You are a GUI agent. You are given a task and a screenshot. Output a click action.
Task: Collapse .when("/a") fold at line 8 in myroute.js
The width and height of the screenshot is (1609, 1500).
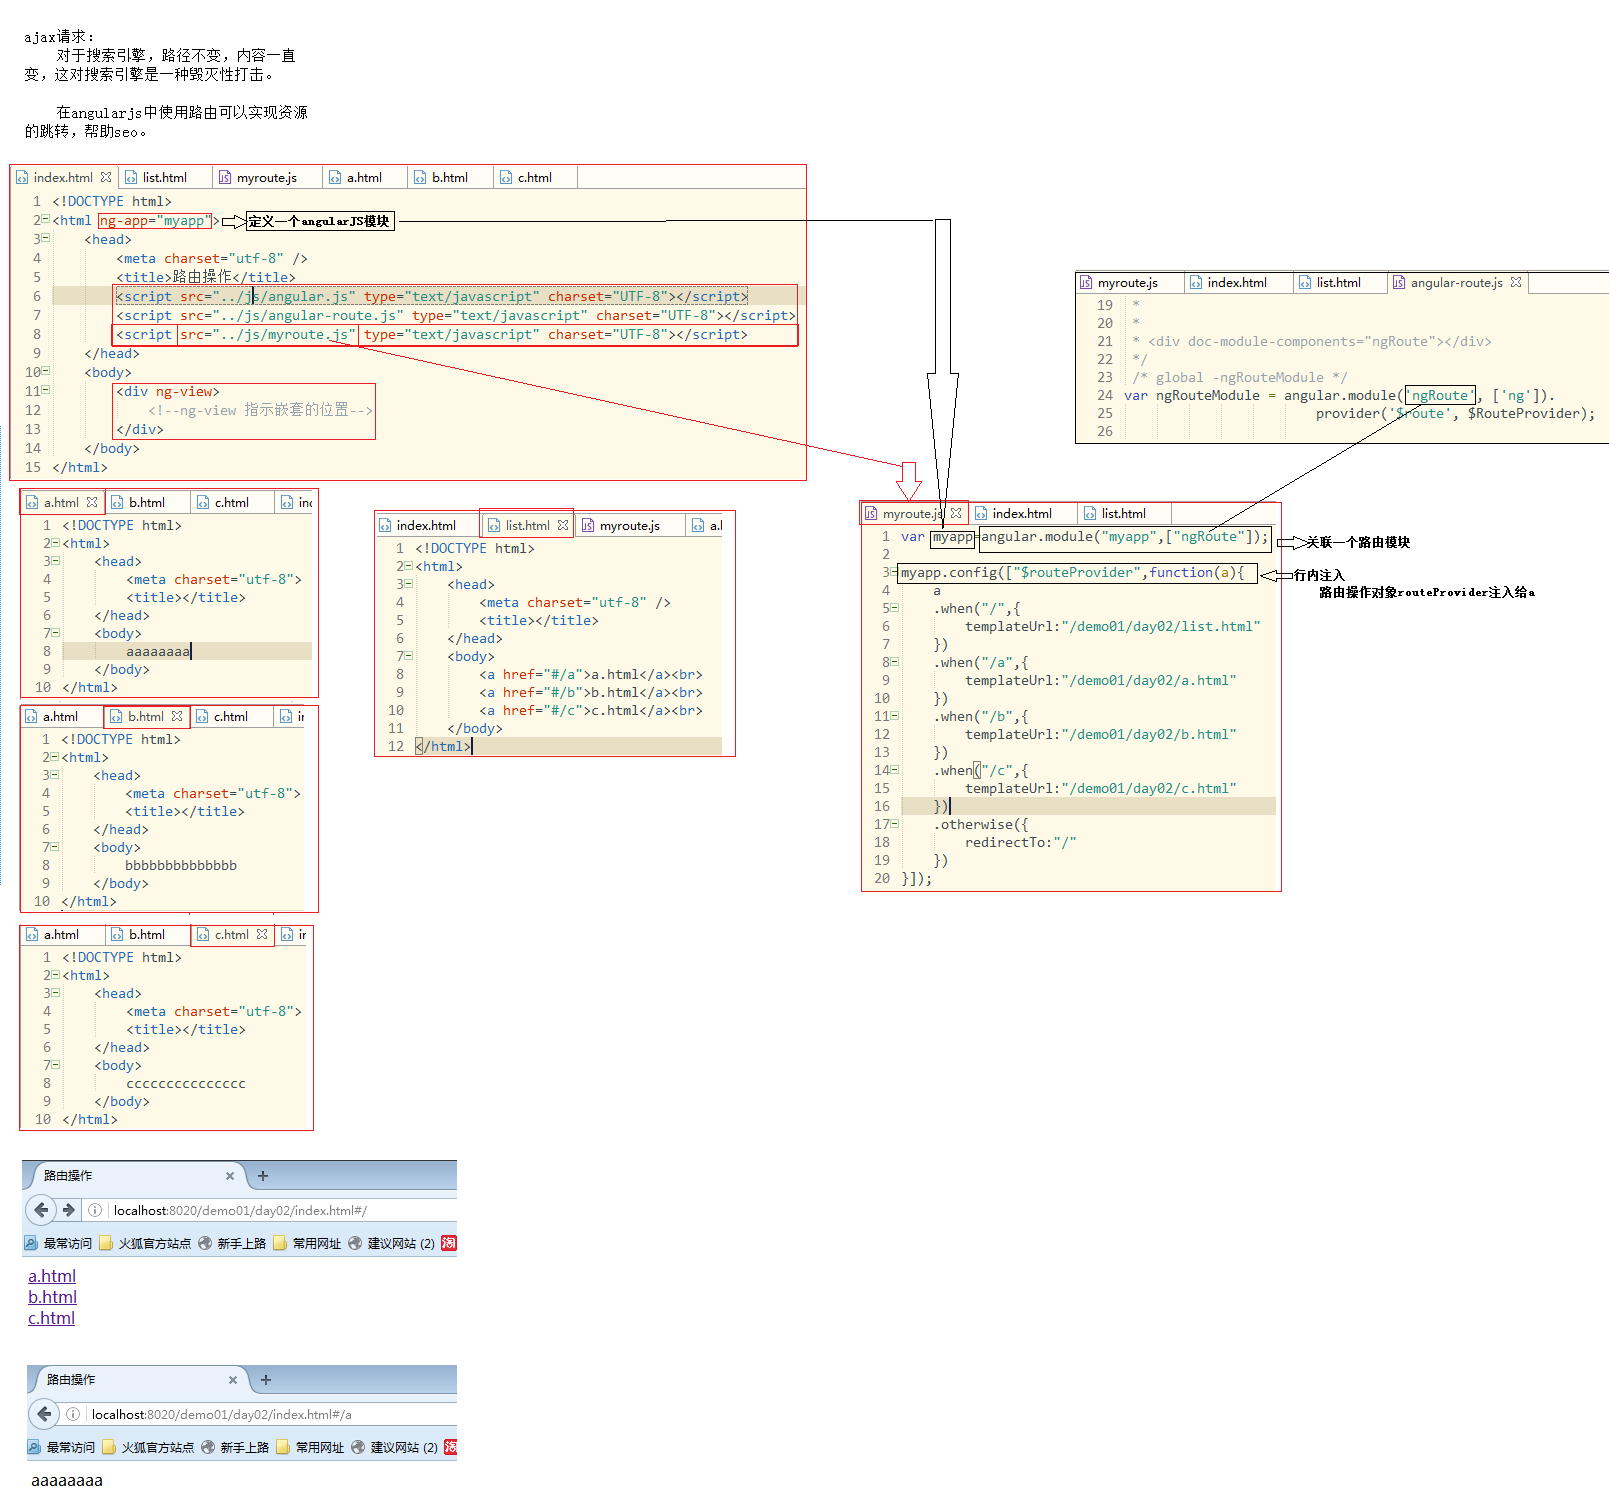tap(894, 661)
